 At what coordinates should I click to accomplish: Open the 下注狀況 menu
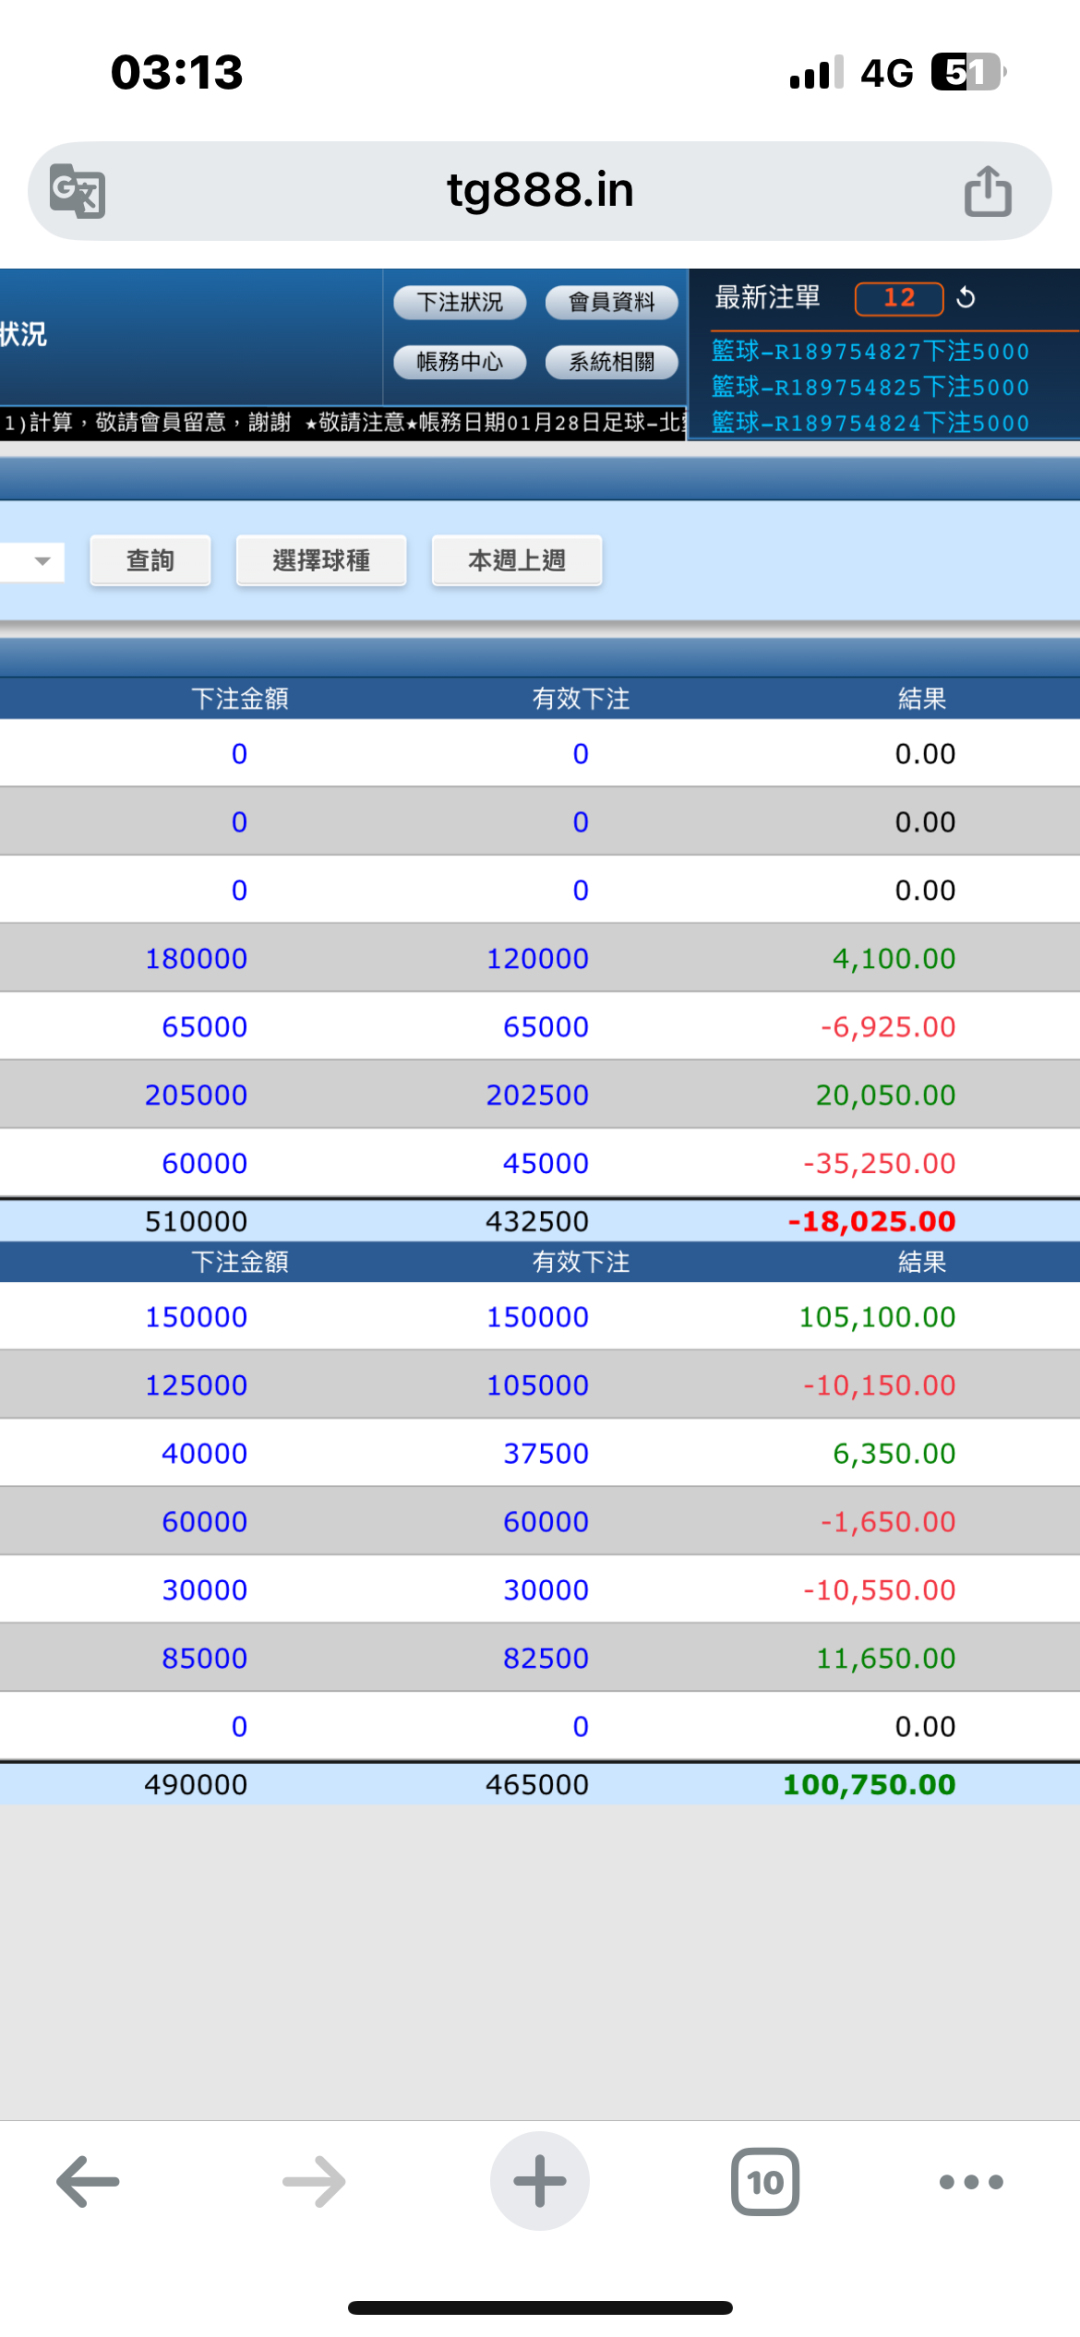460,302
